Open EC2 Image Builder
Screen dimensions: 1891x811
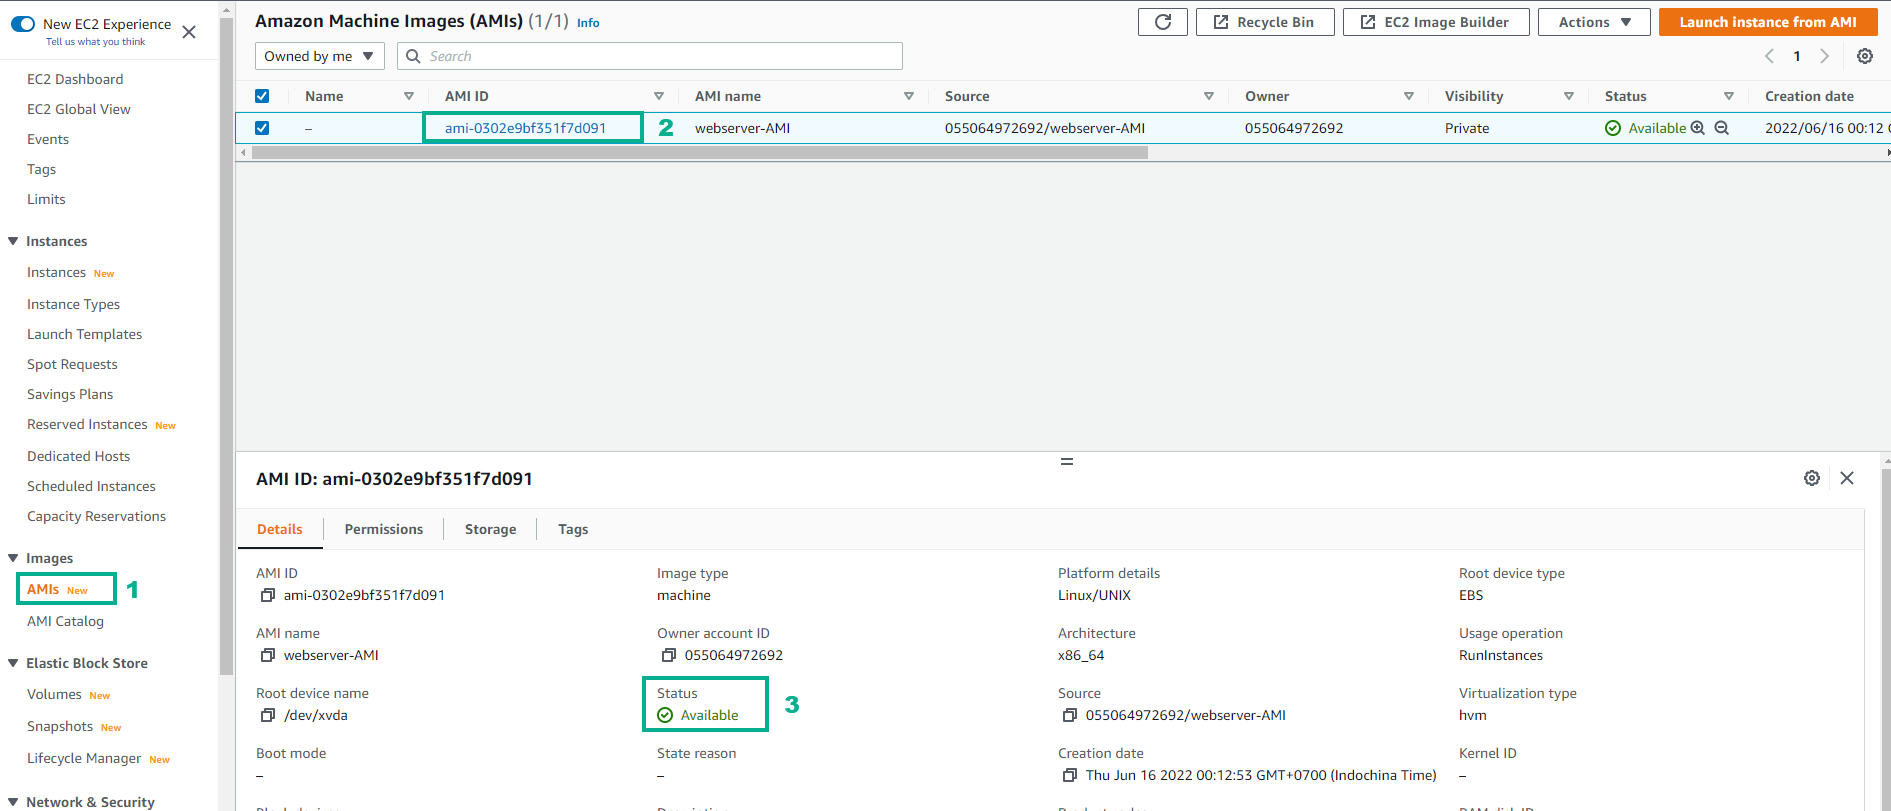point(1436,22)
